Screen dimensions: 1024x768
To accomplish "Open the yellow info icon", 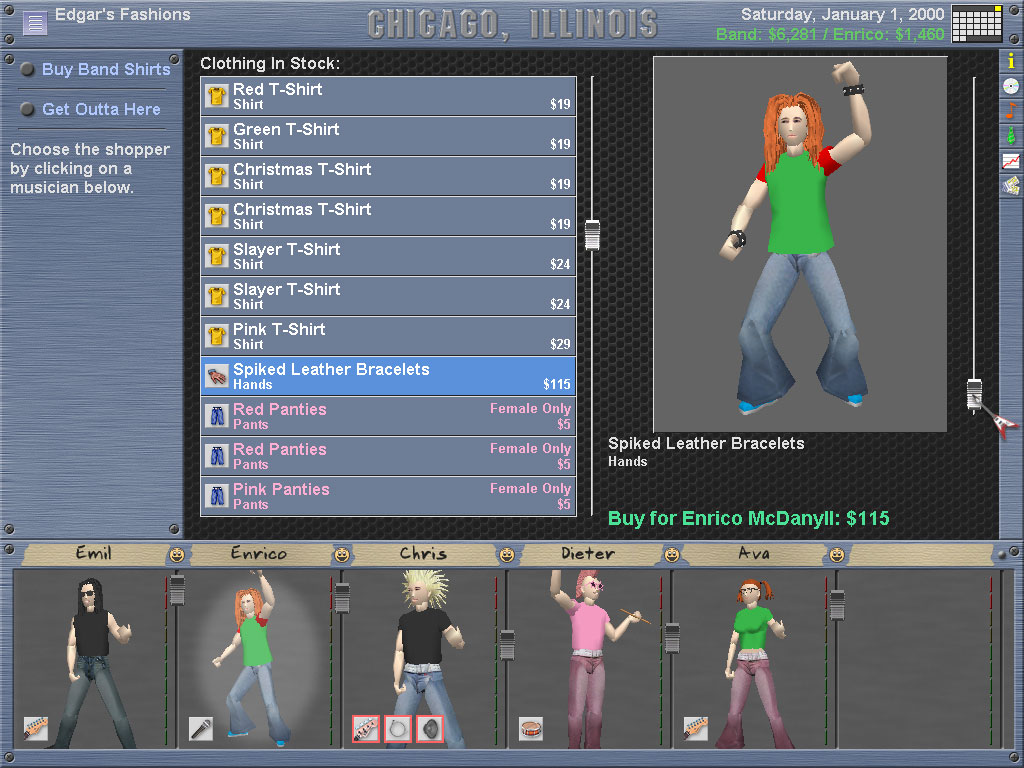I will (1011, 61).
